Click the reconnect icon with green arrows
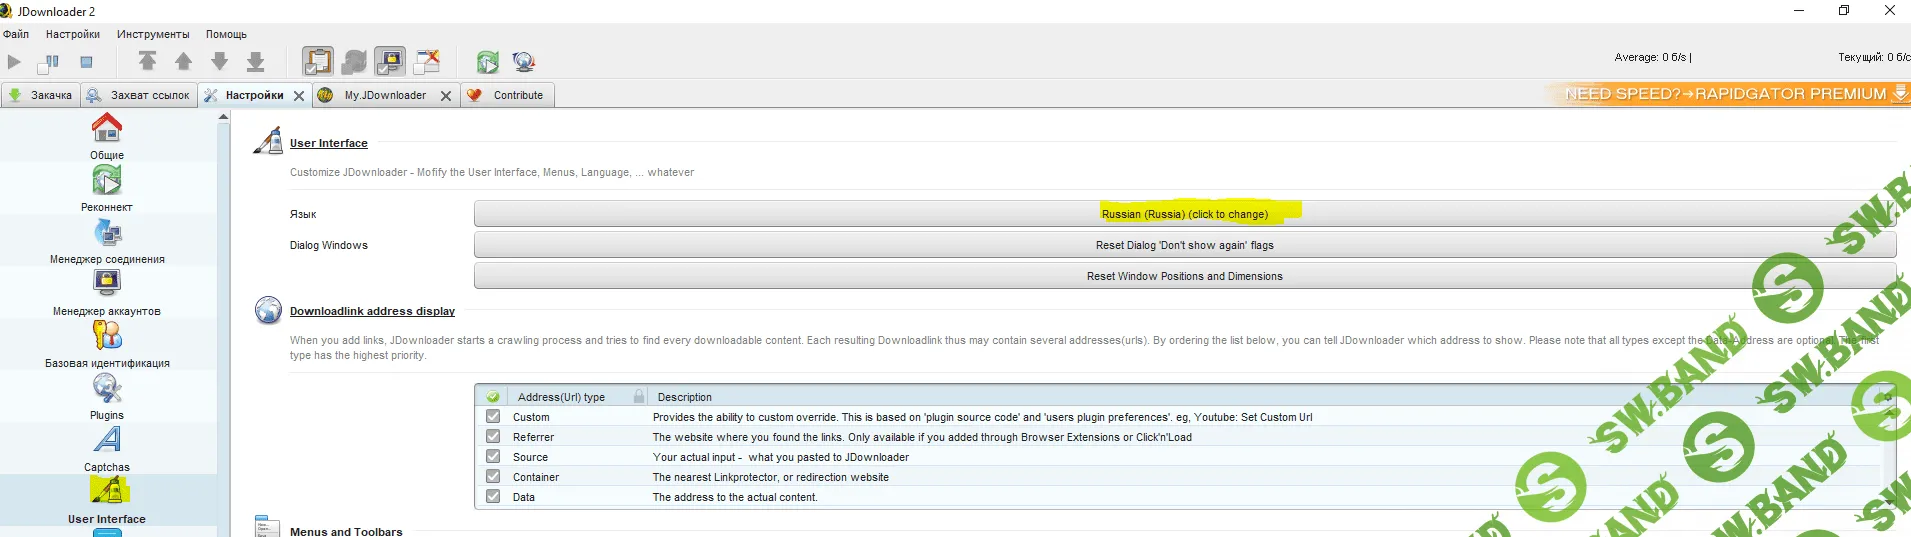Screen dimensions: 1911x537 pyautogui.click(x=487, y=62)
